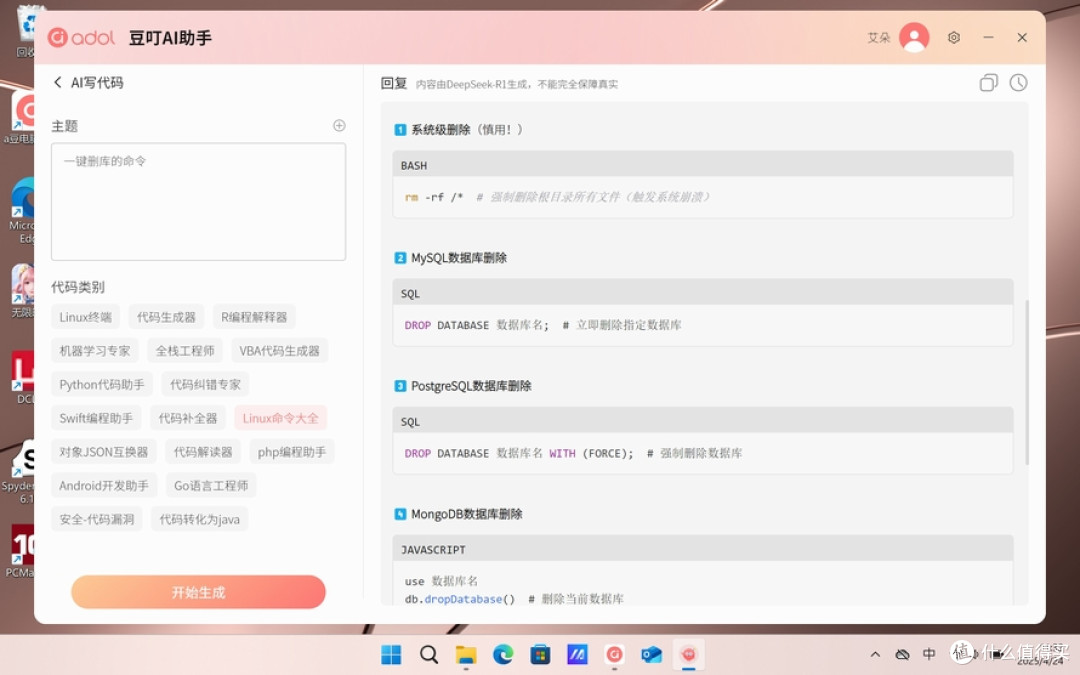Image resolution: width=1080 pixels, height=675 pixels.
Task: Open taskbar Search
Action: coord(428,654)
